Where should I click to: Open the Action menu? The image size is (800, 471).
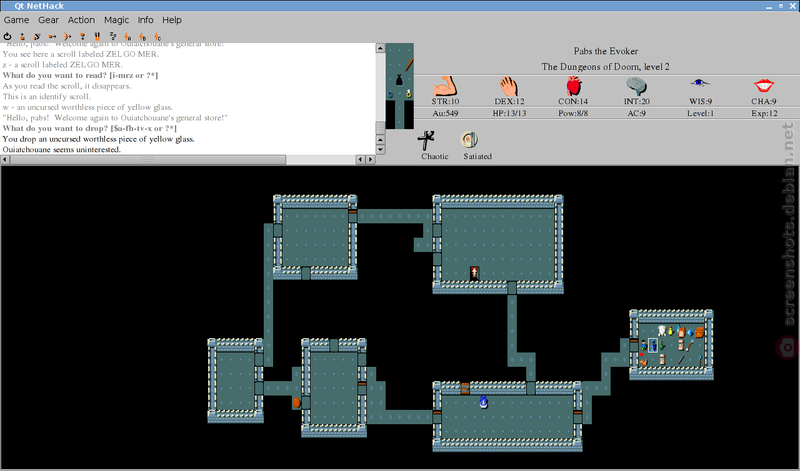click(x=81, y=20)
